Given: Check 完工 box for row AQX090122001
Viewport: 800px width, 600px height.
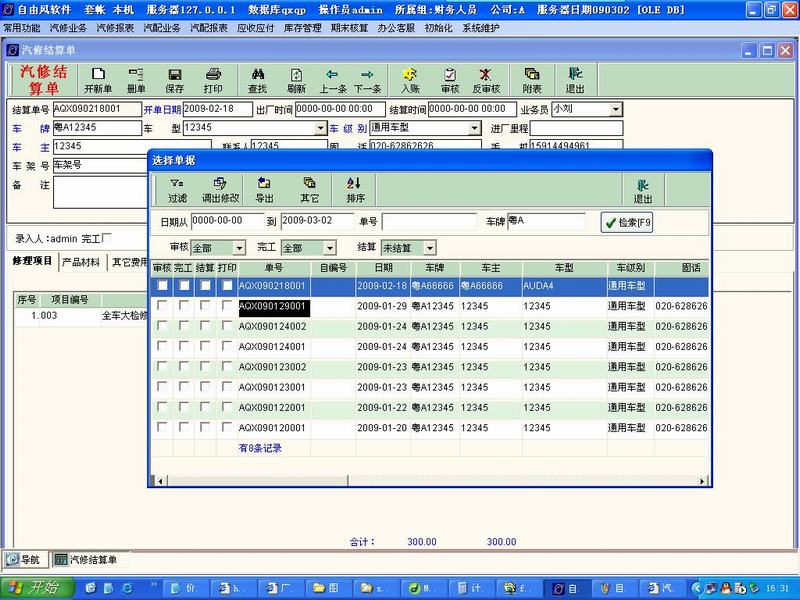Looking at the screenshot, I should (x=184, y=408).
